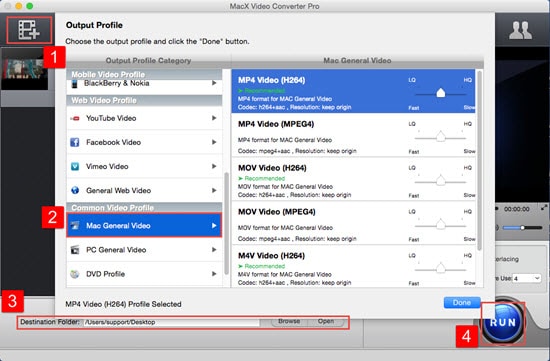Click the category list scrollbar
550x361 pixels.
227,223
